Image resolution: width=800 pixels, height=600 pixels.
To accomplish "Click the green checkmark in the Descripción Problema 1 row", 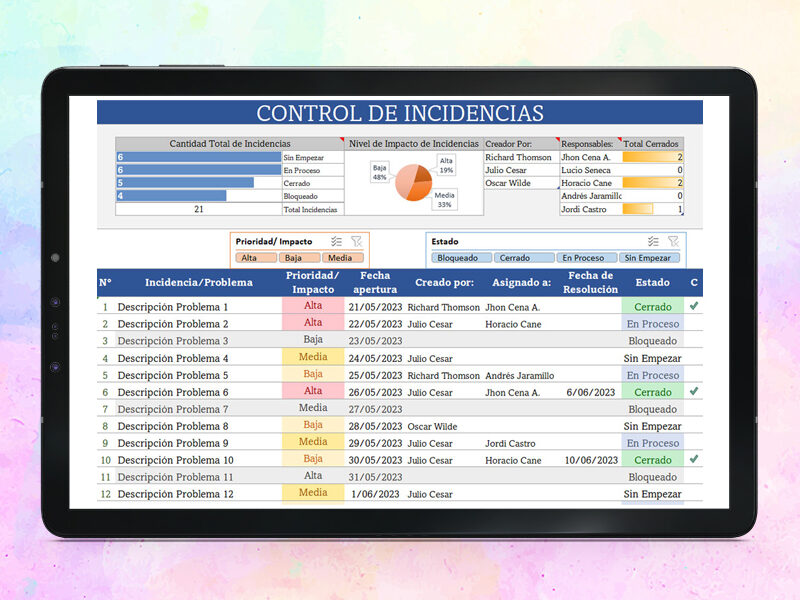I will click(694, 306).
